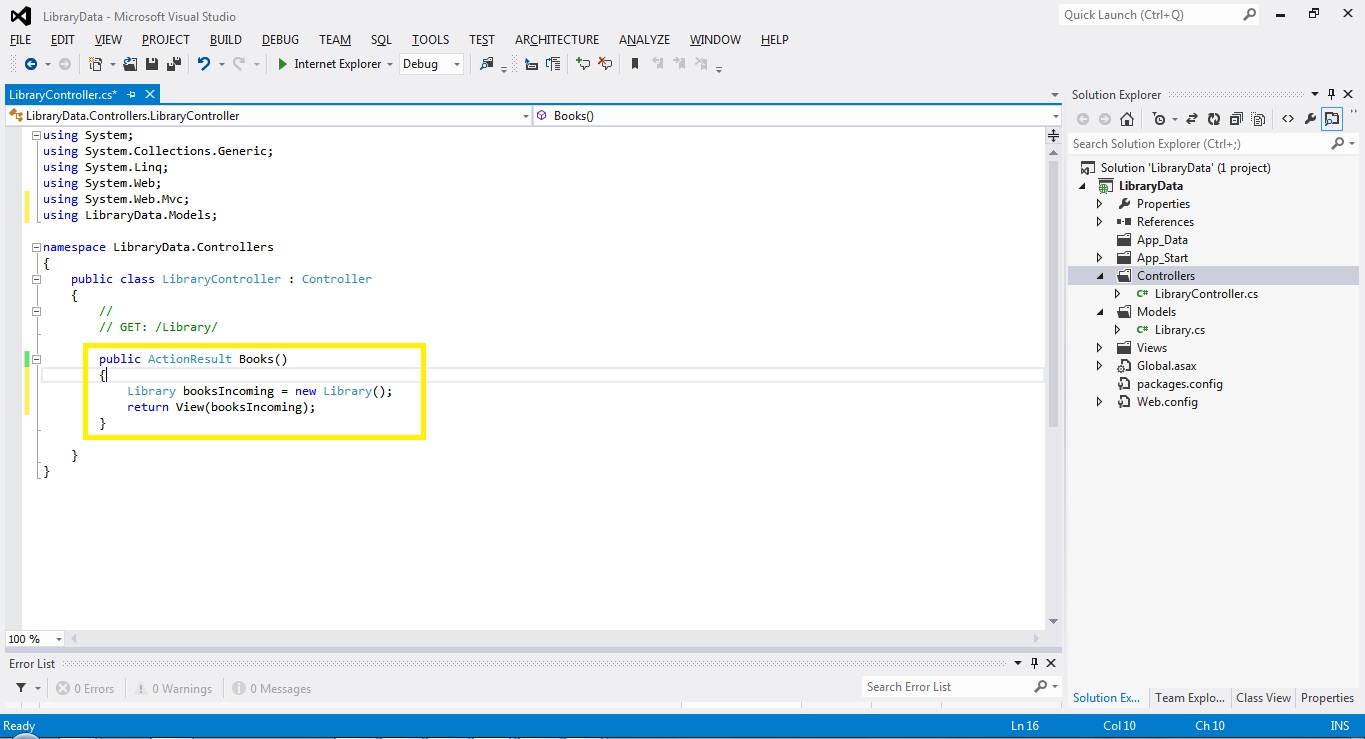Save the current file using the floppy icon
The width and height of the screenshot is (1365, 739).
(x=152, y=64)
